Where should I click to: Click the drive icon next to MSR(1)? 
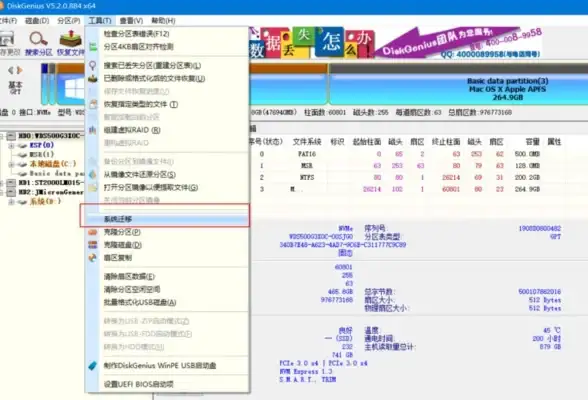(x=22, y=155)
